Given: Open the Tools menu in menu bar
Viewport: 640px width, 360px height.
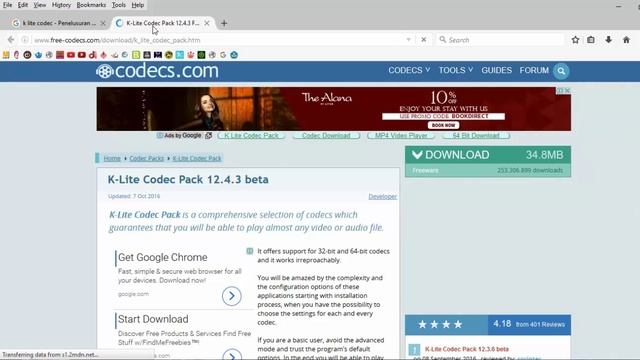Looking at the screenshot, I should click(x=119, y=5).
